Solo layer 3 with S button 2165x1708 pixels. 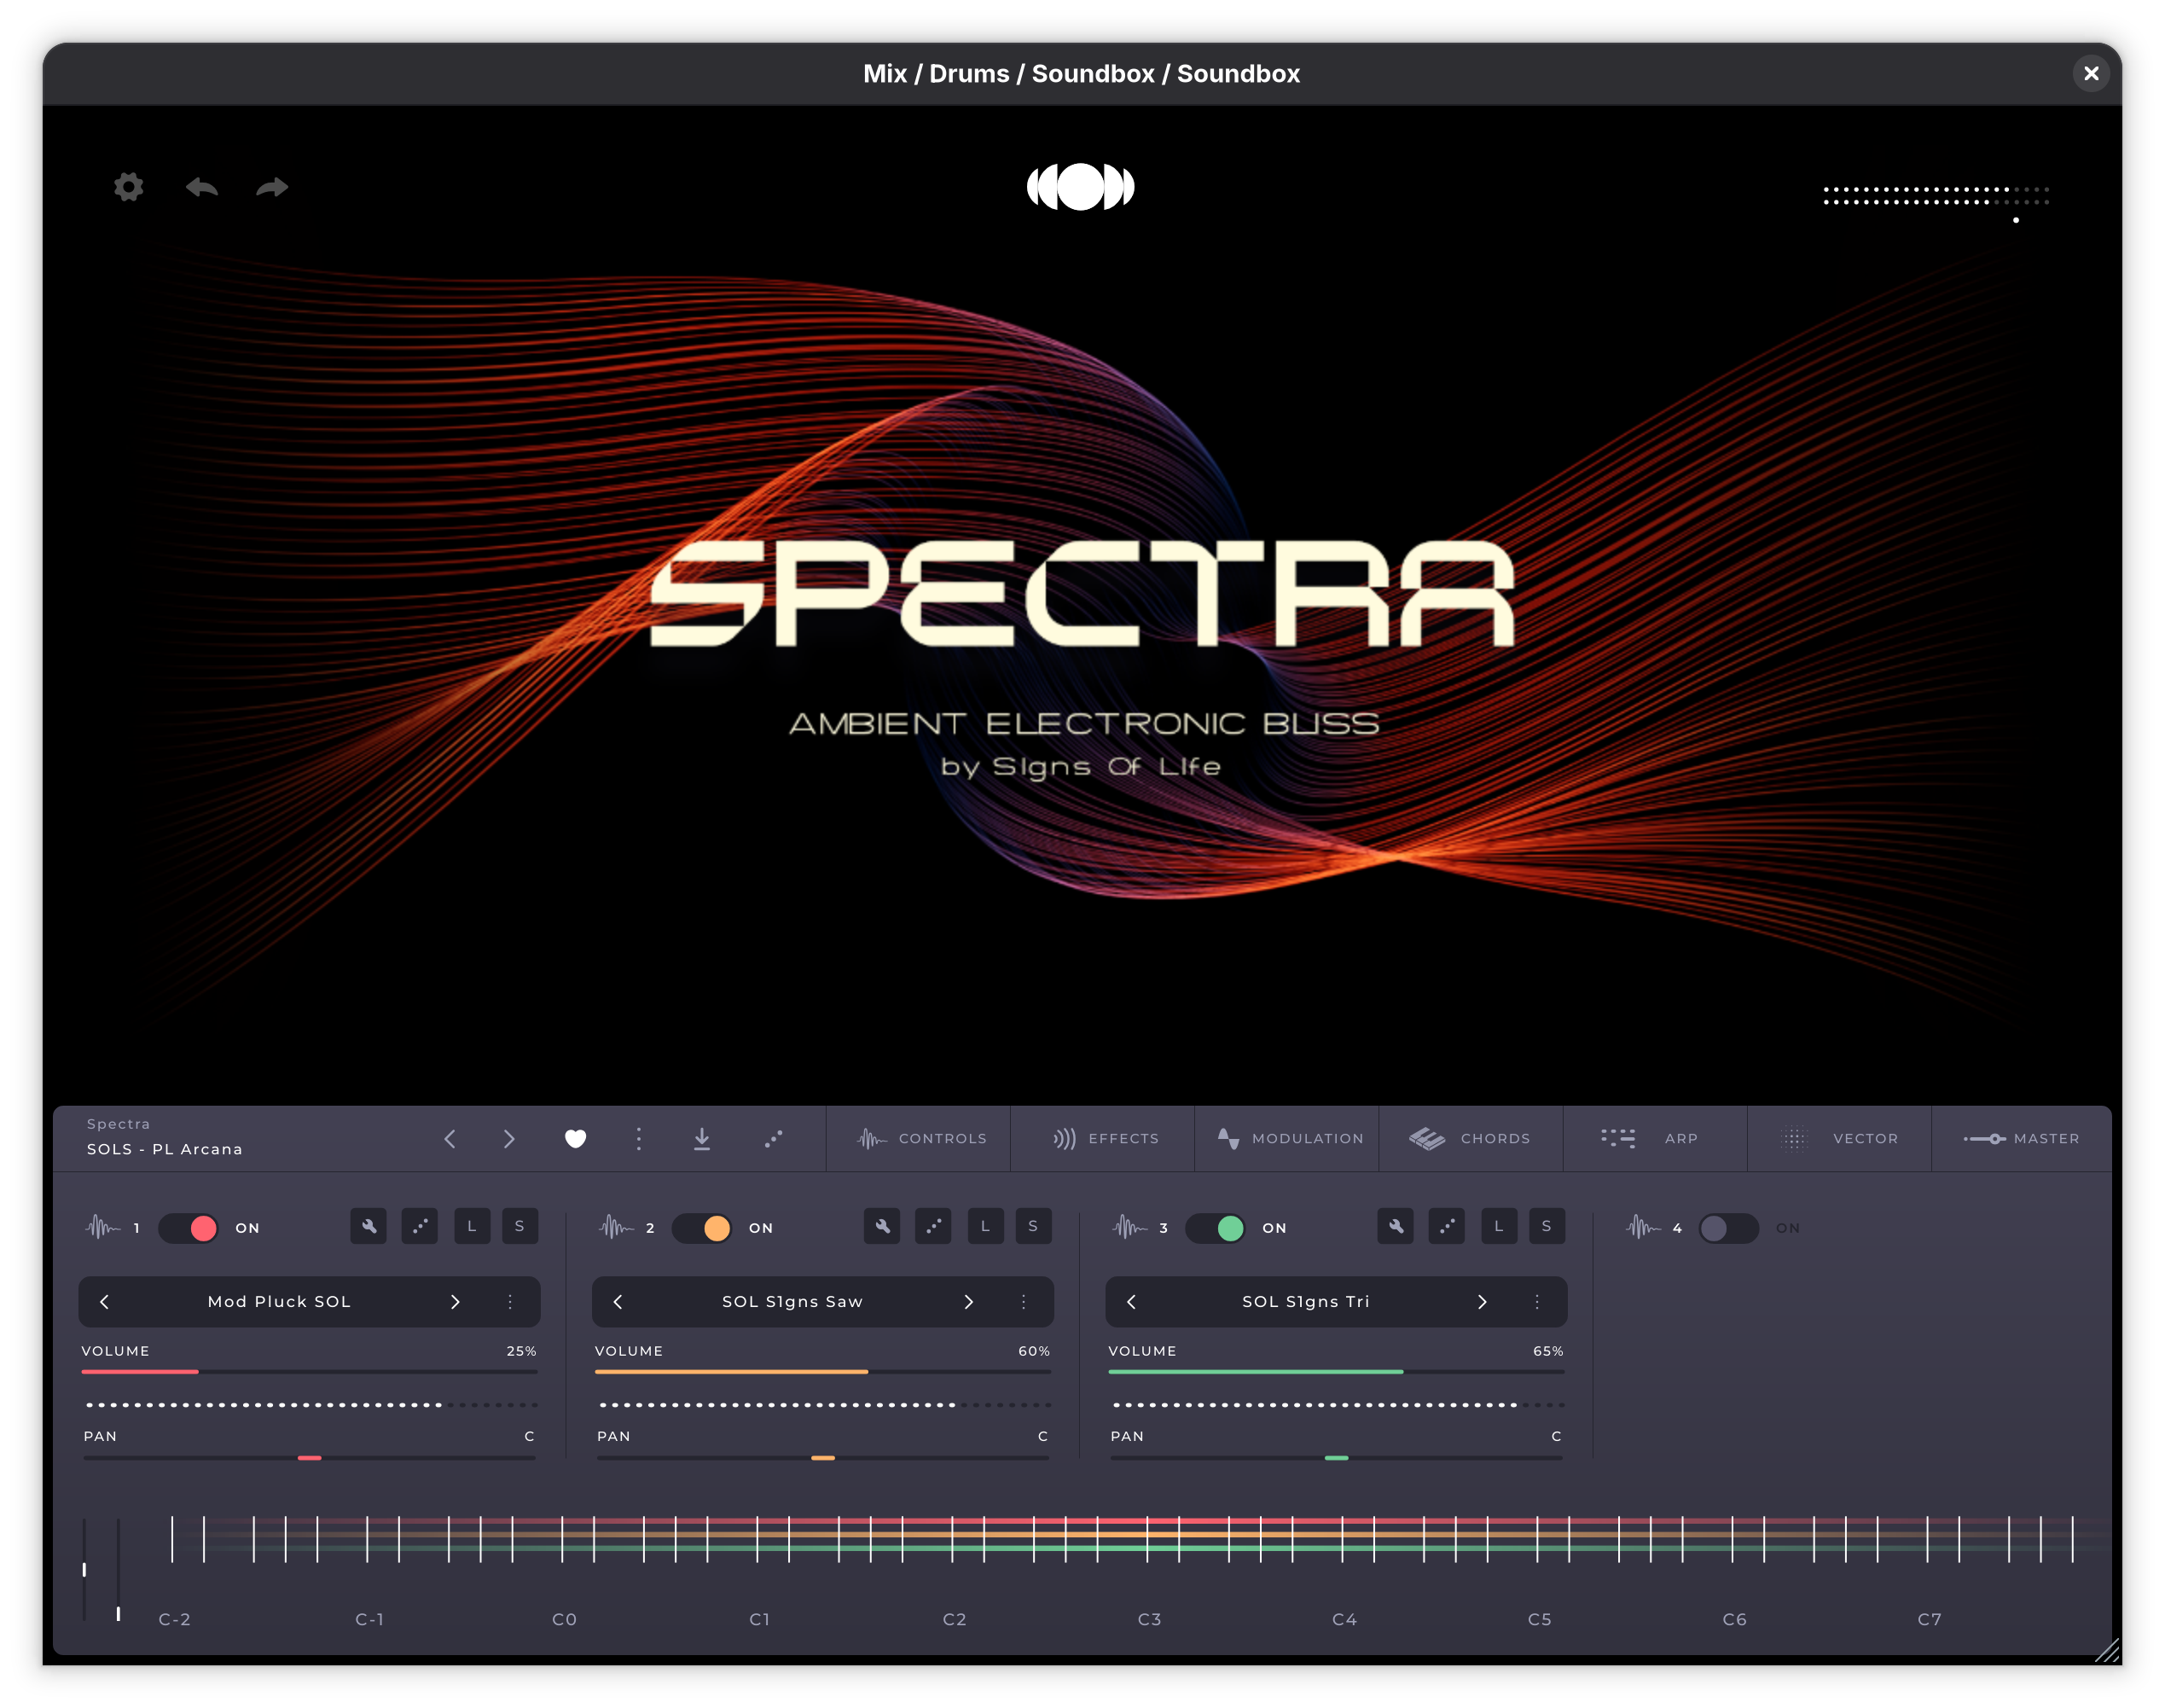pos(1546,1226)
